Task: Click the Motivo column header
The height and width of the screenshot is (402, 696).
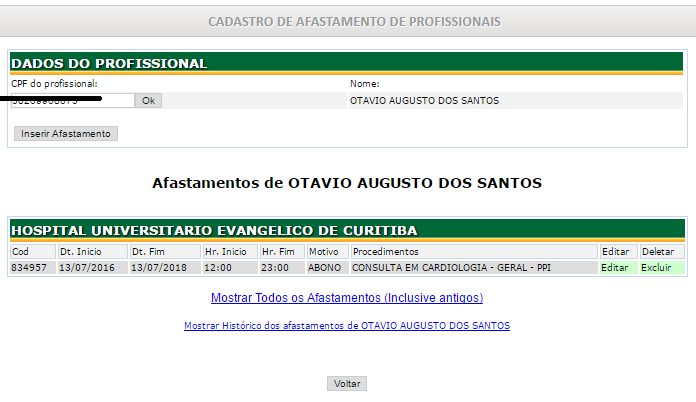Action: click(x=328, y=252)
